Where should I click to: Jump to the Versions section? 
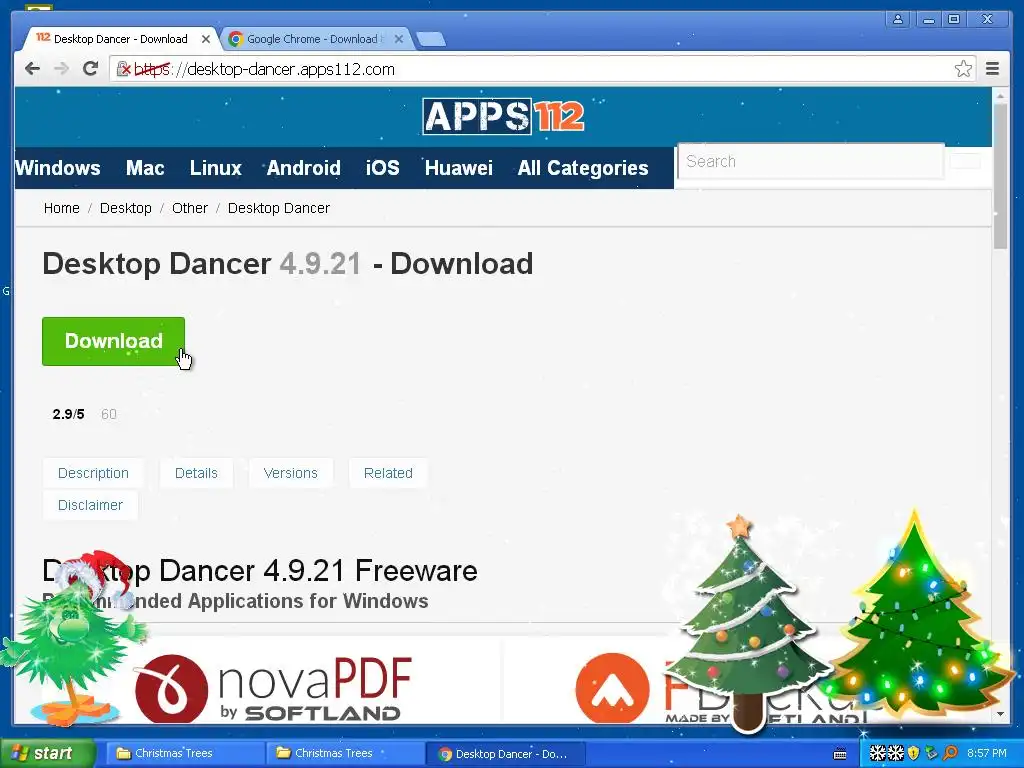(x=291, y=473)
